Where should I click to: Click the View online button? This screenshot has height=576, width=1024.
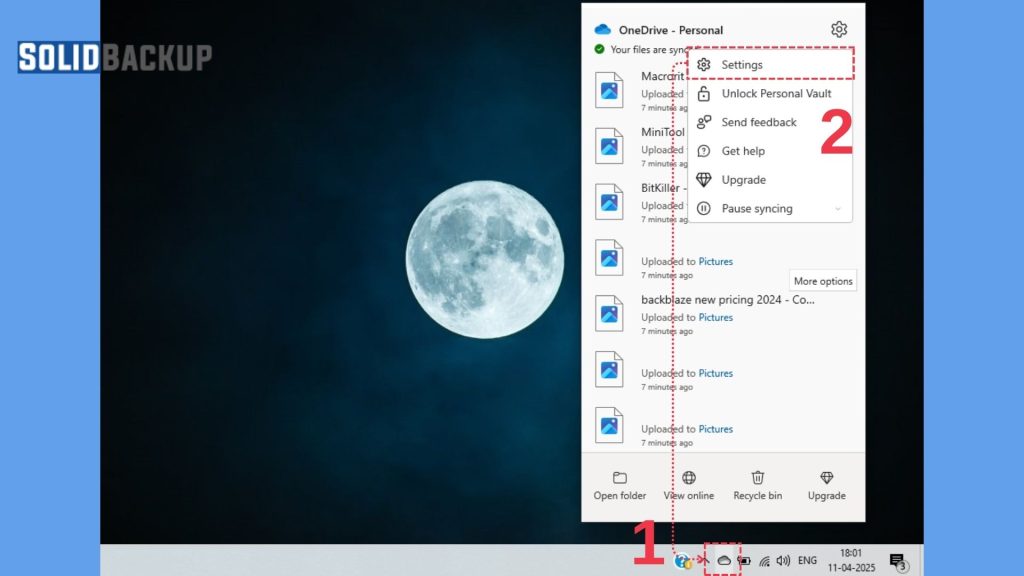688,487
